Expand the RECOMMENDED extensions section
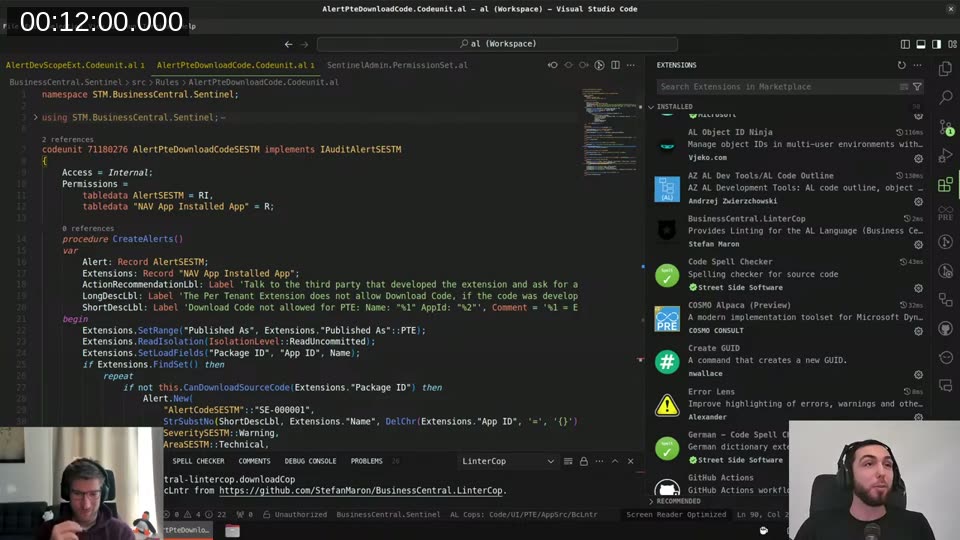This screenshot has width=960, height=540. tap(673, 501)
